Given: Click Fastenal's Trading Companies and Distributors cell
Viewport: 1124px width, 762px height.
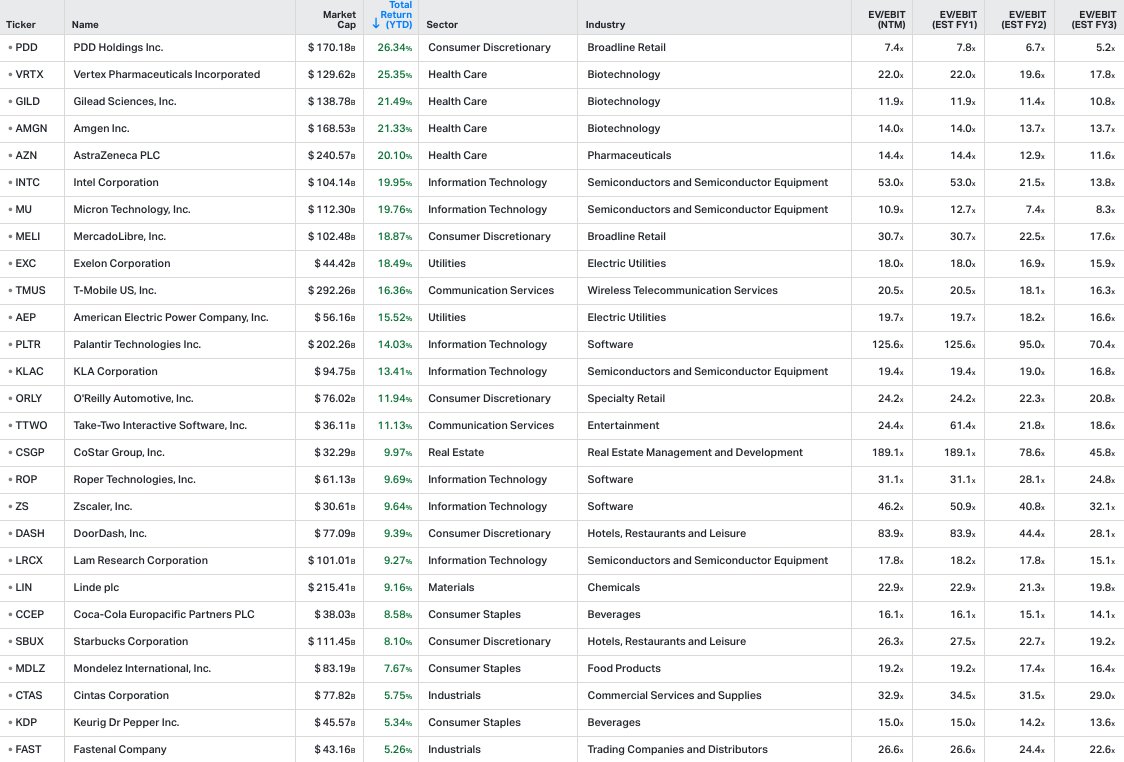Looking at the screenshot, I should [x=677, y=750].
